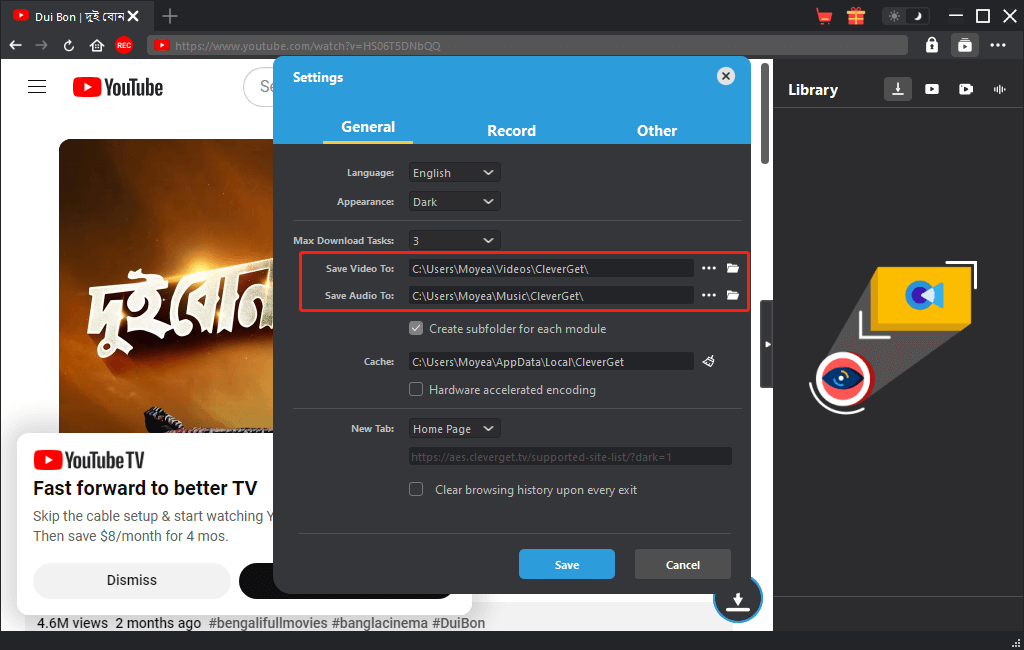
Task: Dismiss the YouTube TV promo
Action: pos(132,580)
